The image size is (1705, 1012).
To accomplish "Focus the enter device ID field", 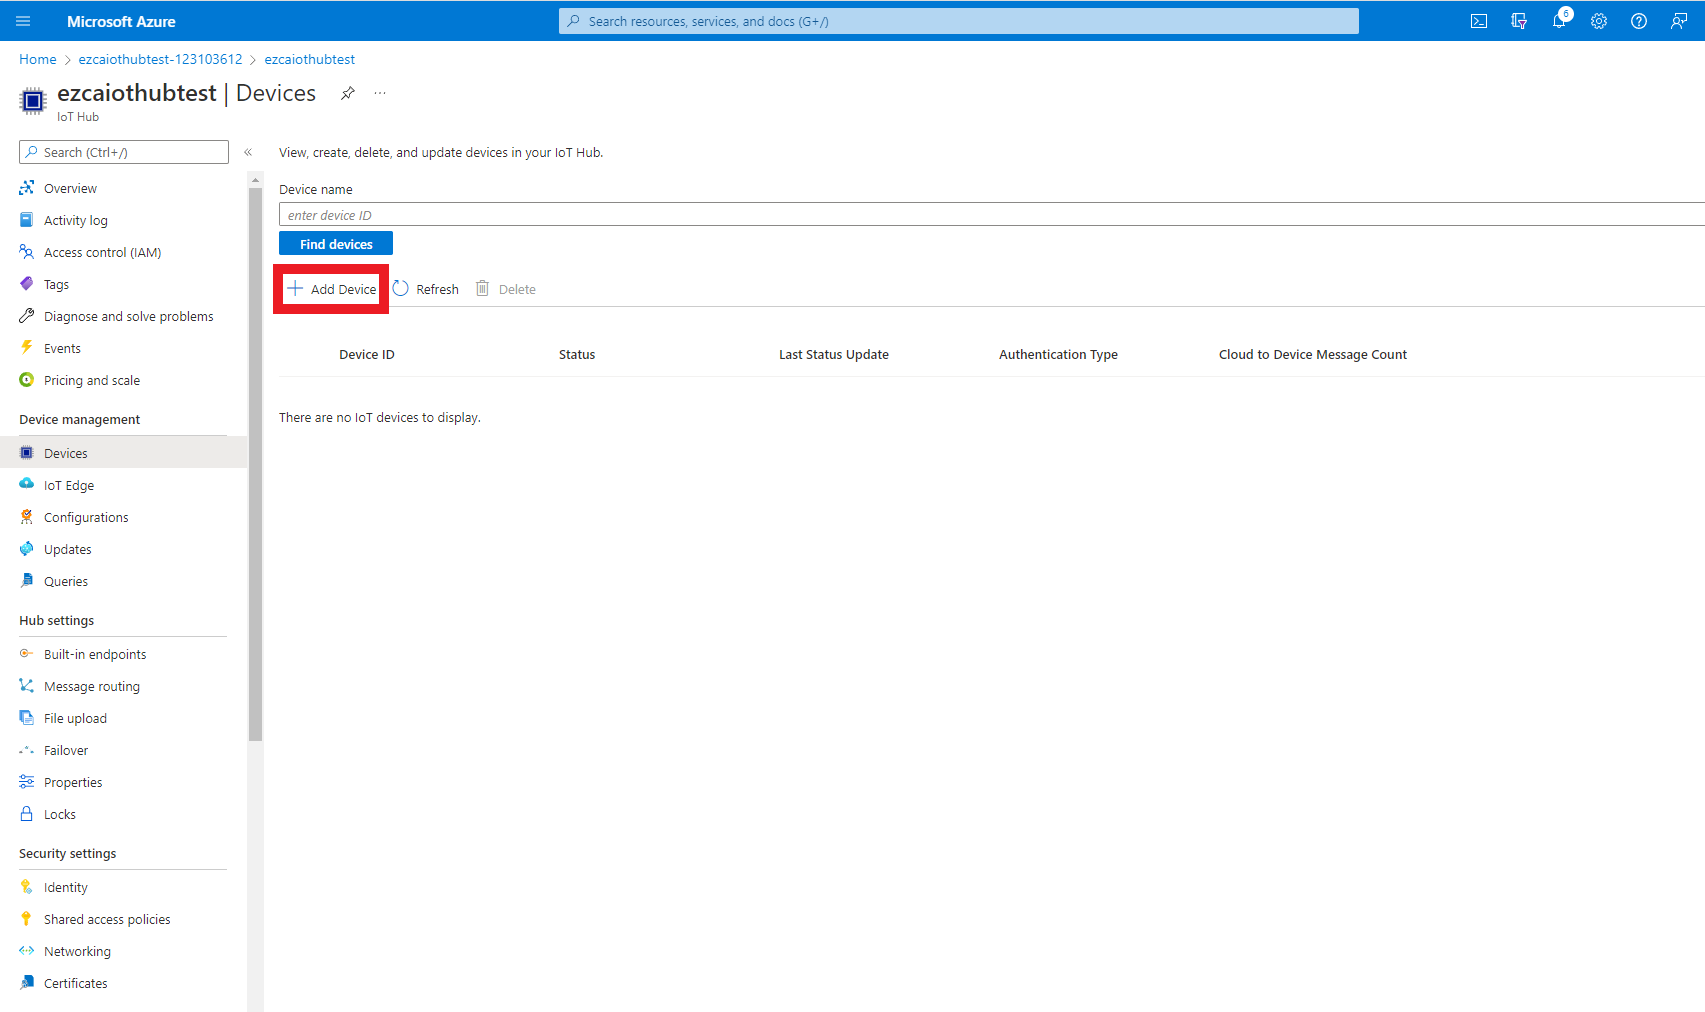I will 992,215.
